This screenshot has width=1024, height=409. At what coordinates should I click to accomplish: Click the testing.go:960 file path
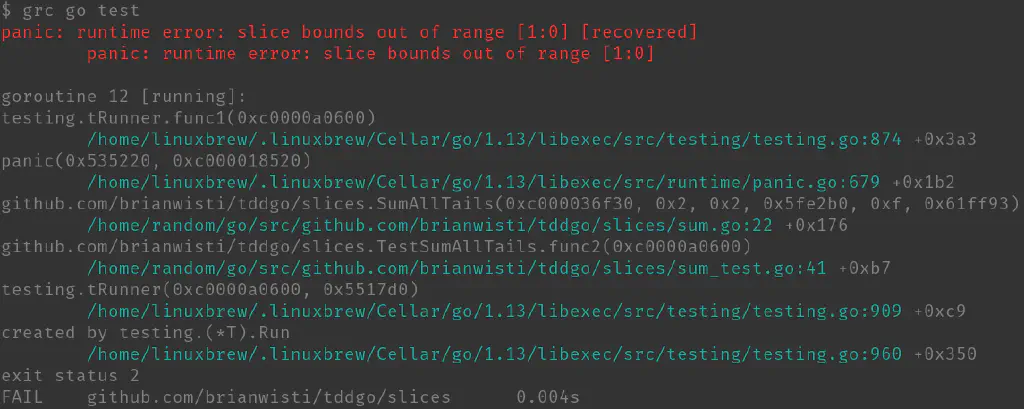(x=494, y=354)
